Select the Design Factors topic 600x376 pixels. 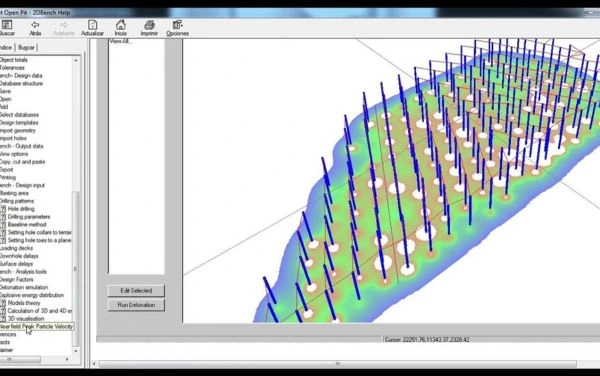(17, 279)
